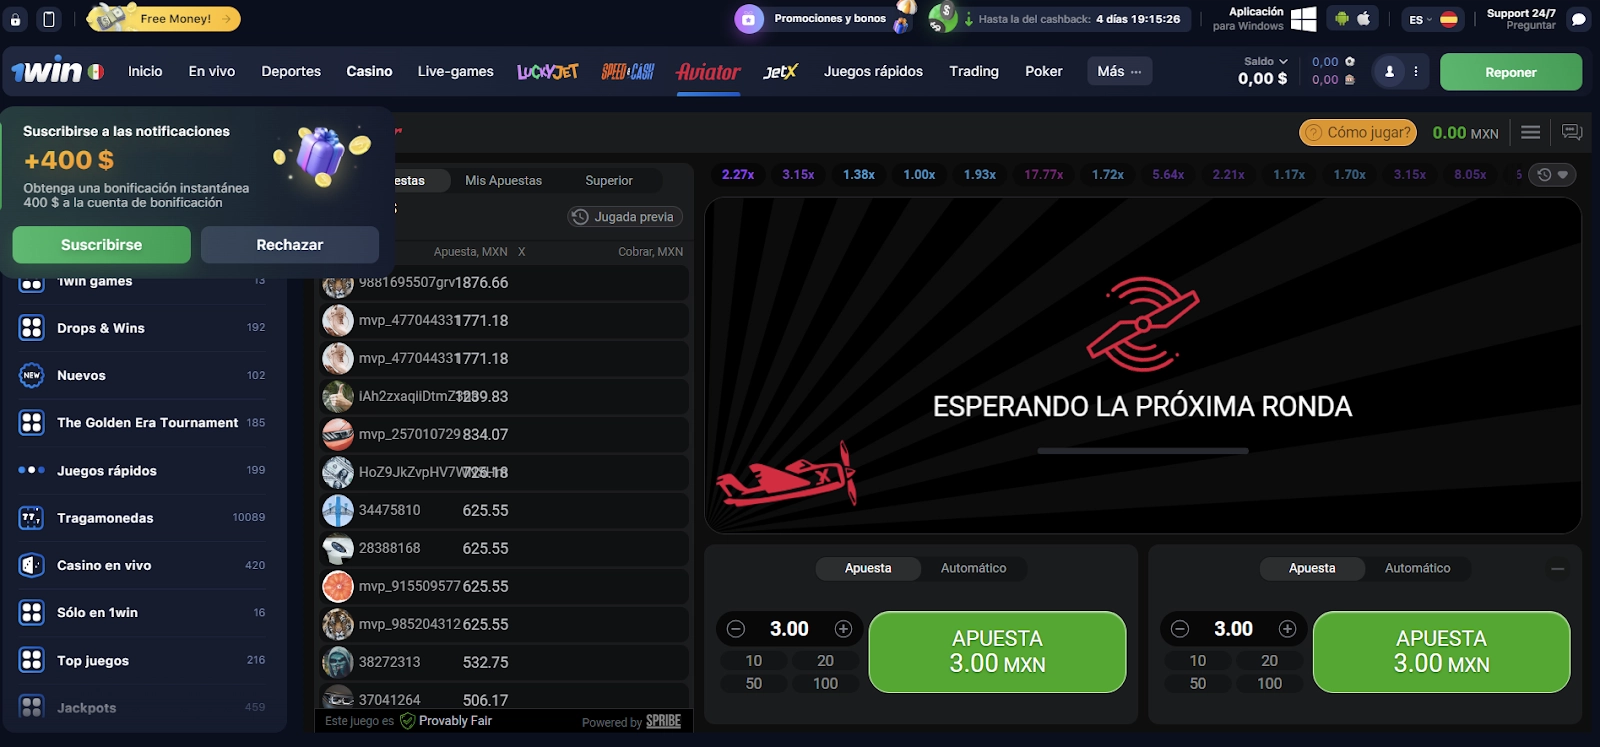Increase the first bet amount with plus

coord(843,629)
